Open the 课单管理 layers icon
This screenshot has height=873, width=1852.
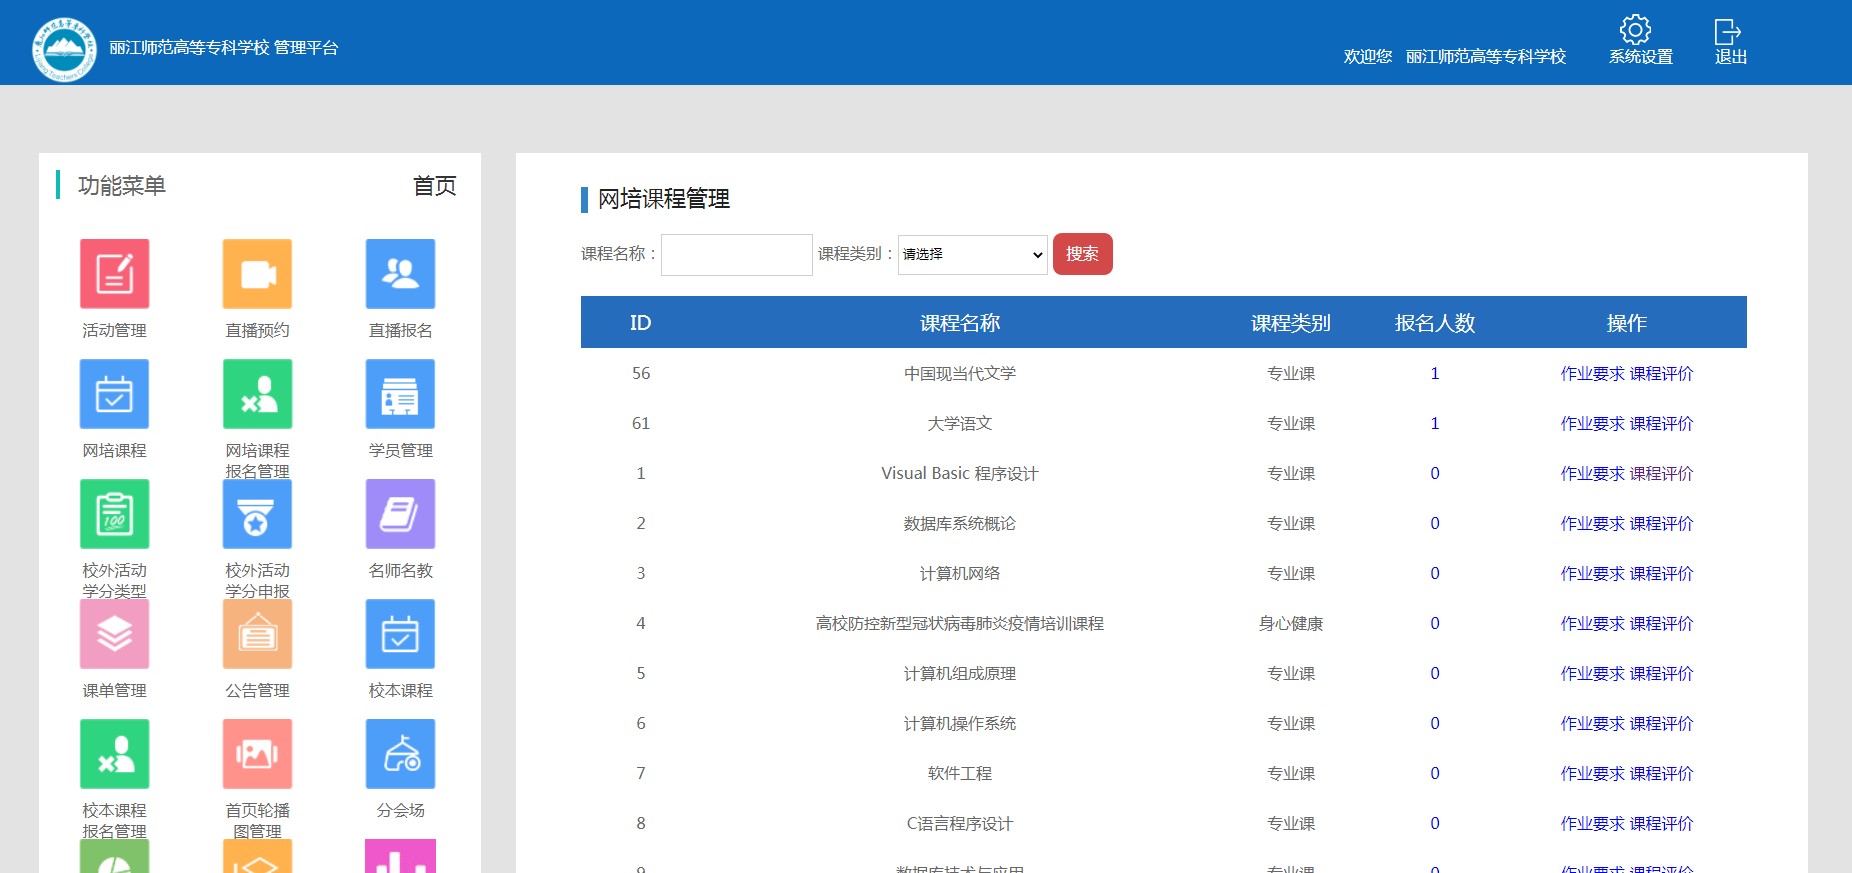tap(114, 634)
